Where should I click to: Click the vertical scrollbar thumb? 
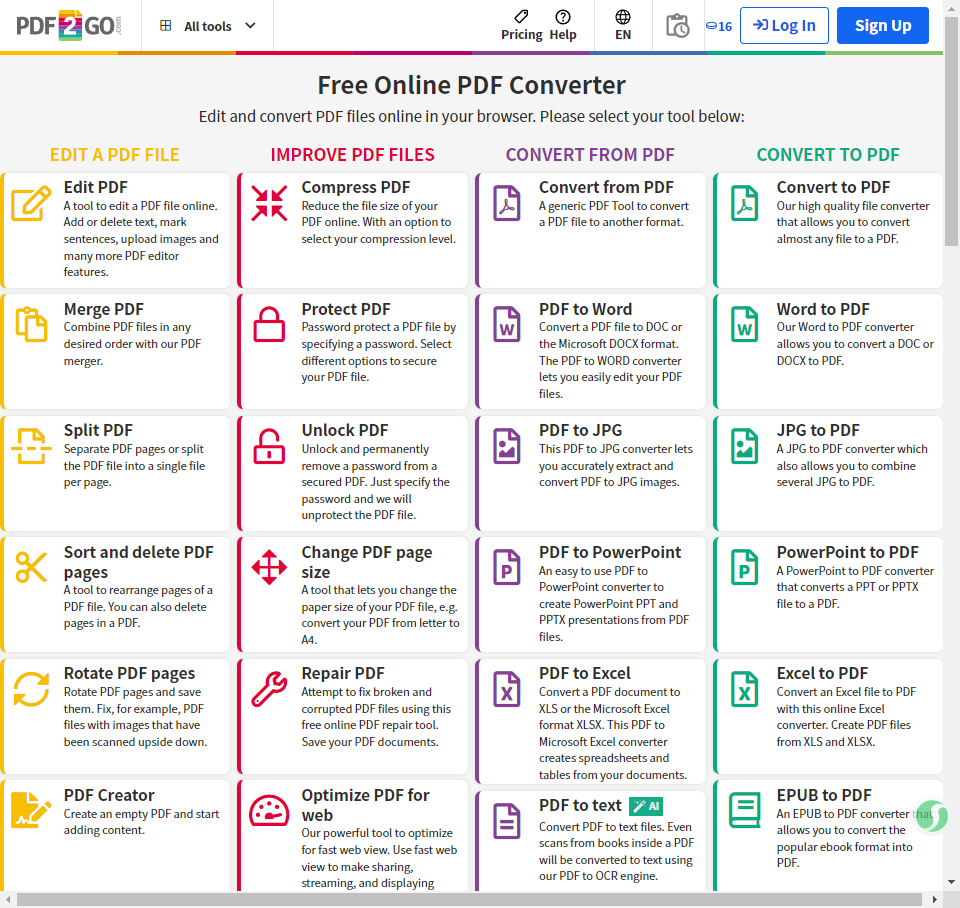pos(951,132)
